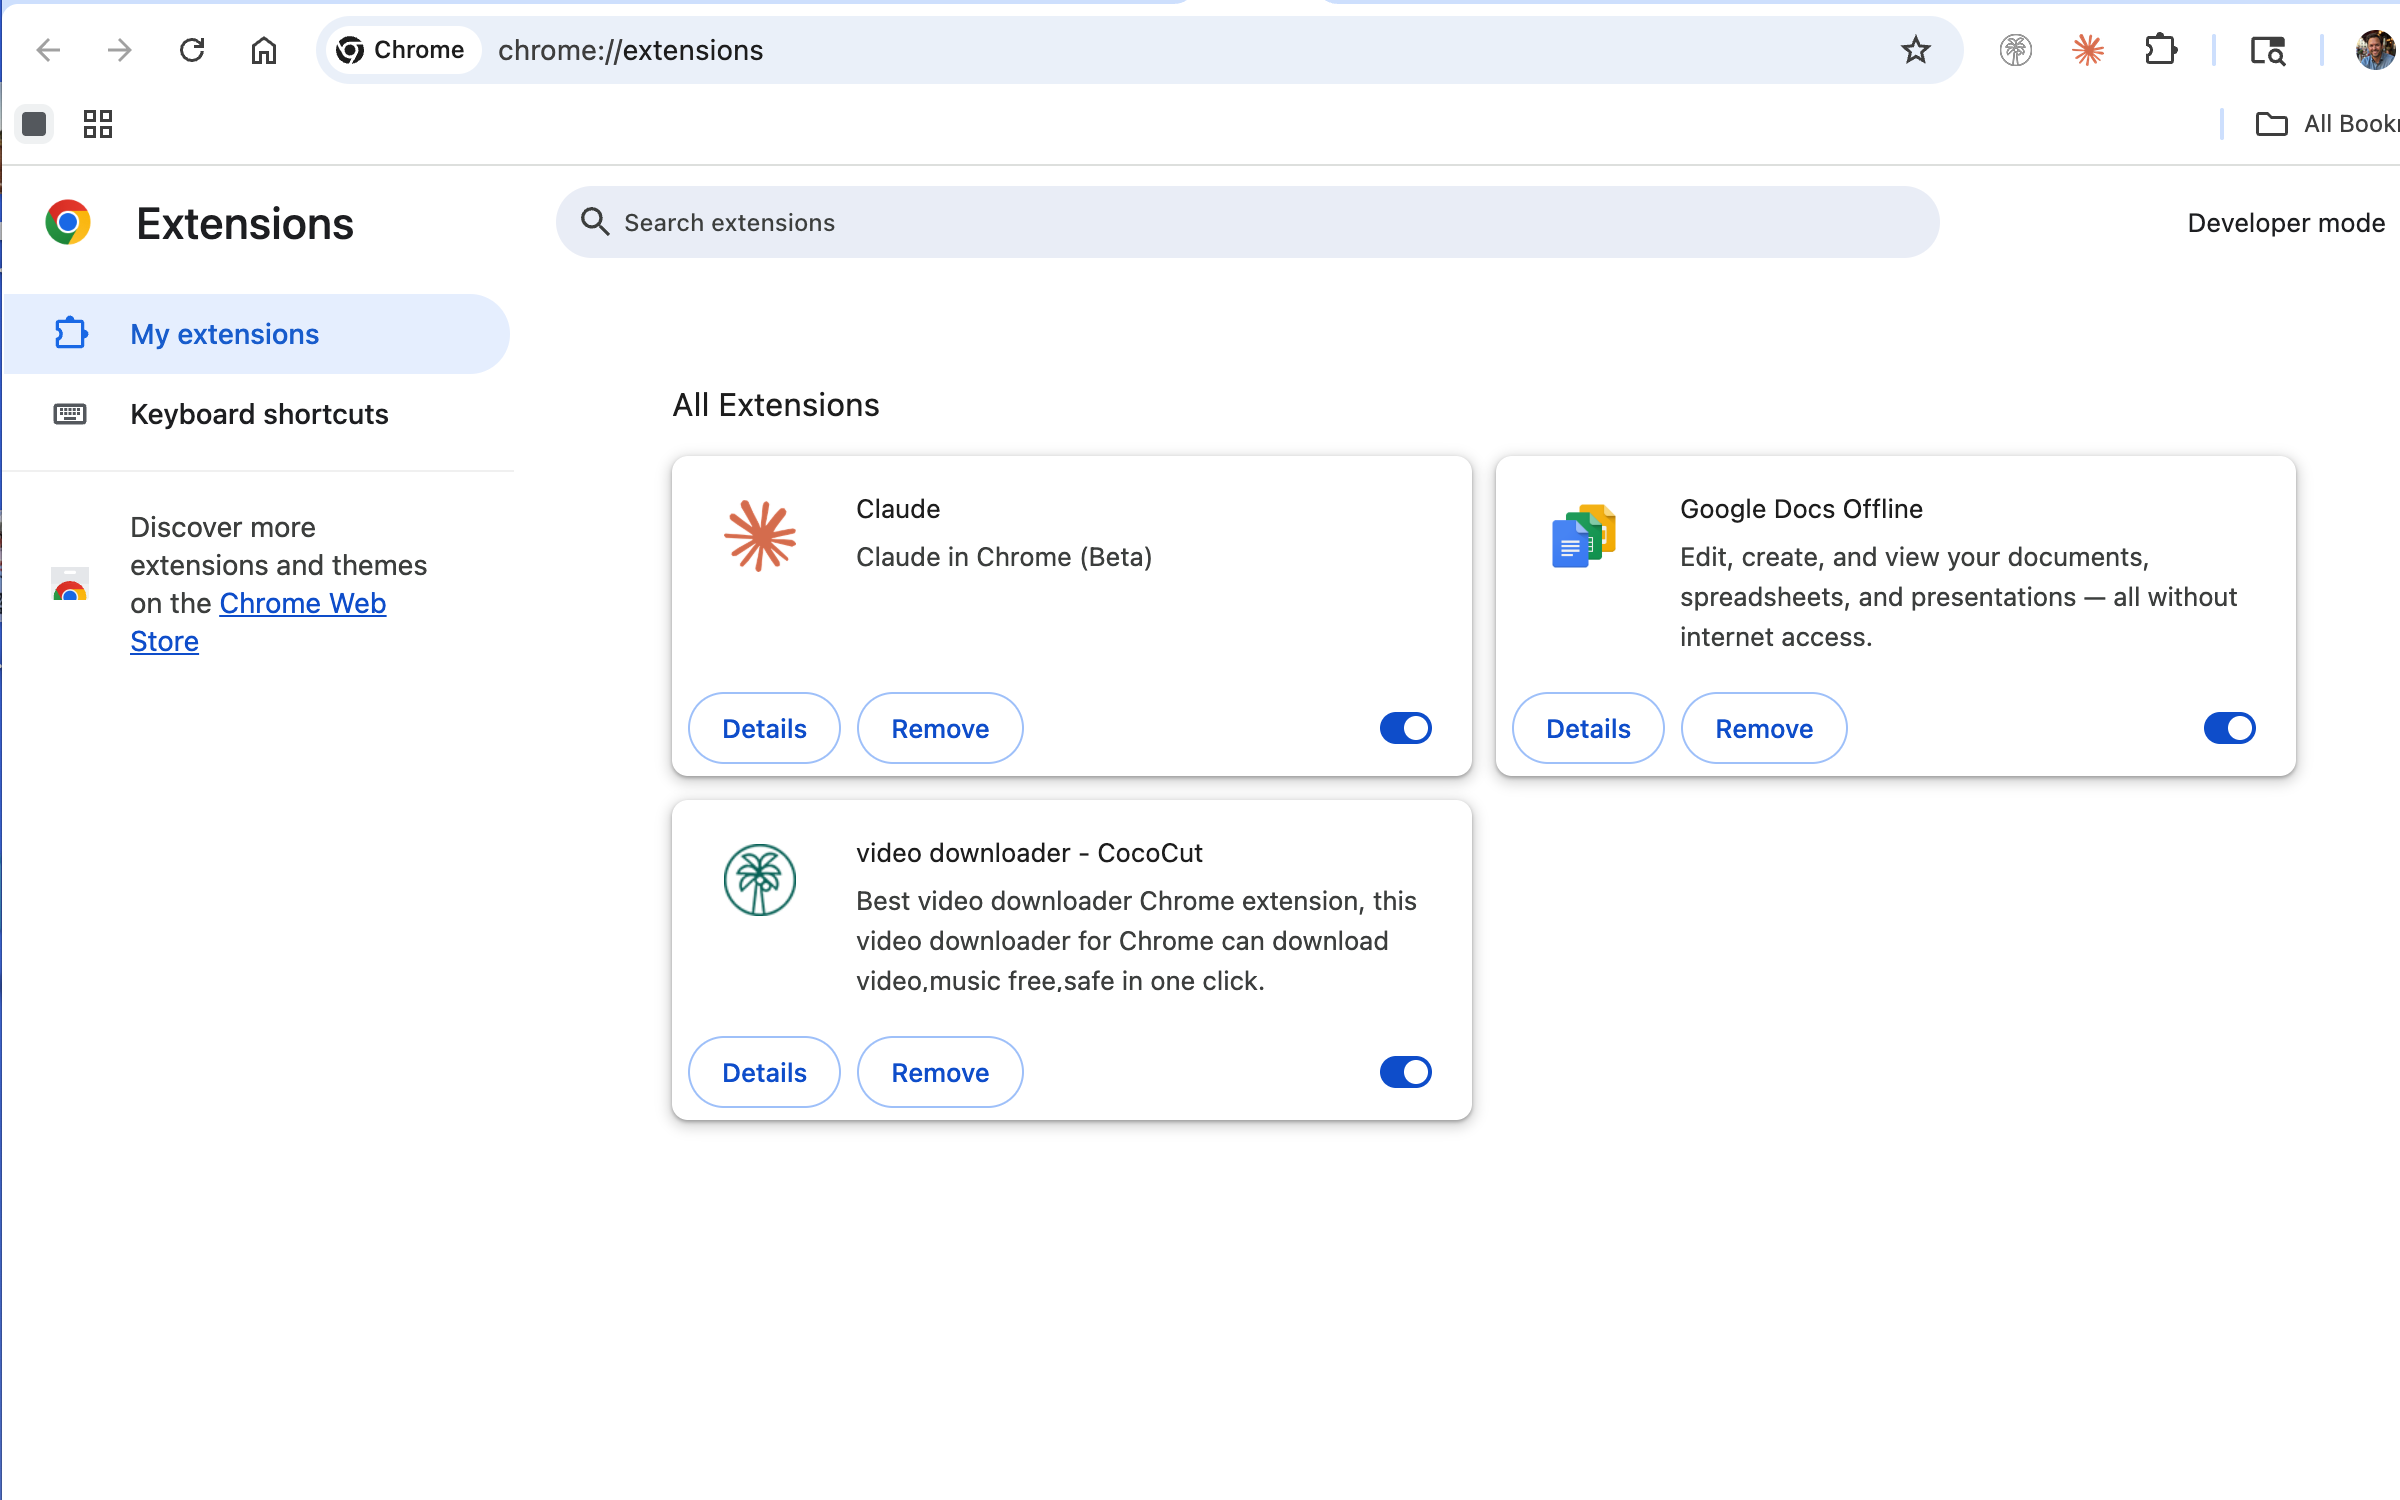Go back using the browser back arrow

pyautogui.click(x=48, y=50)
